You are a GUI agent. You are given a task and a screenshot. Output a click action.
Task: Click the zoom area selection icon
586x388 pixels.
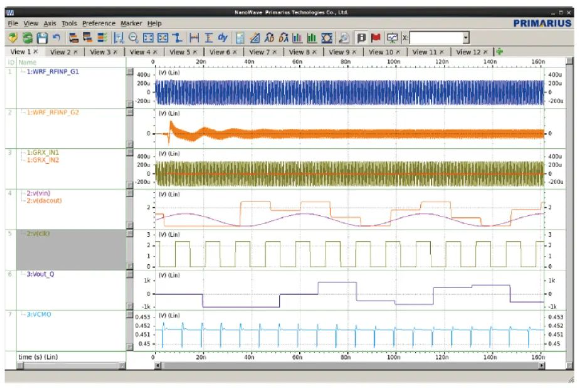(119, 37)
